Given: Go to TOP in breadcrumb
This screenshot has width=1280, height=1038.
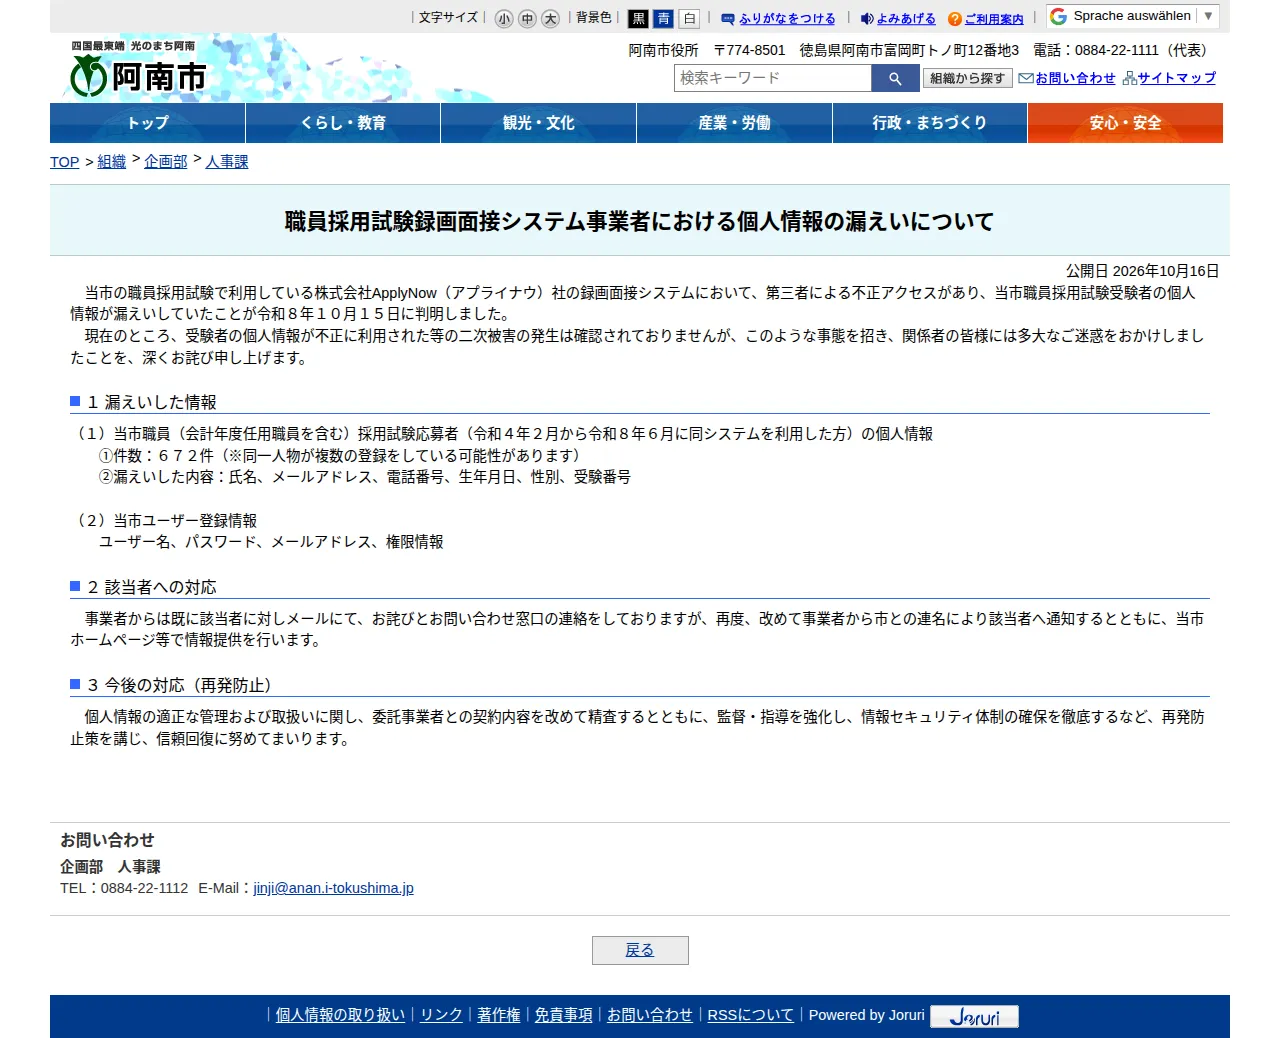Looking at the screenshot, I should tap(65, 162).
